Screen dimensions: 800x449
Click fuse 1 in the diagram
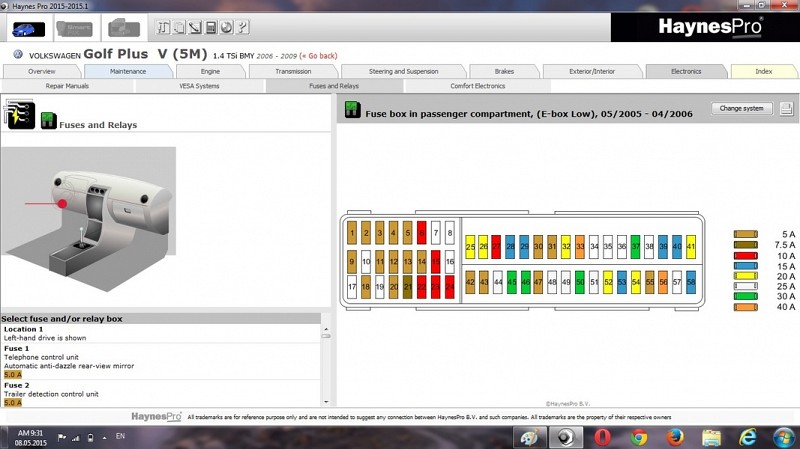(352, 233)
